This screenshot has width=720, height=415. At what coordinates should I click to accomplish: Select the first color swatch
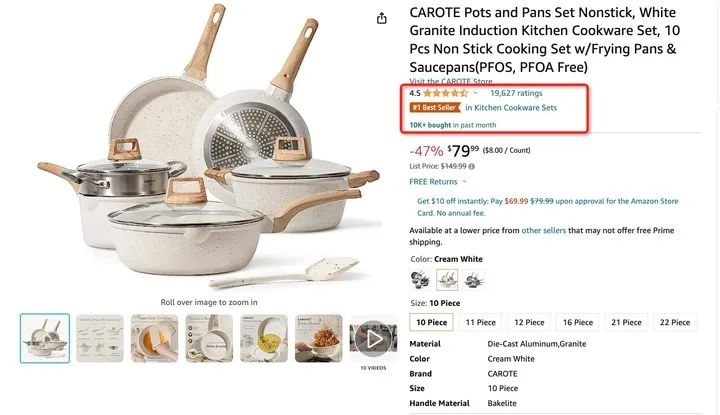coord(420,280)
